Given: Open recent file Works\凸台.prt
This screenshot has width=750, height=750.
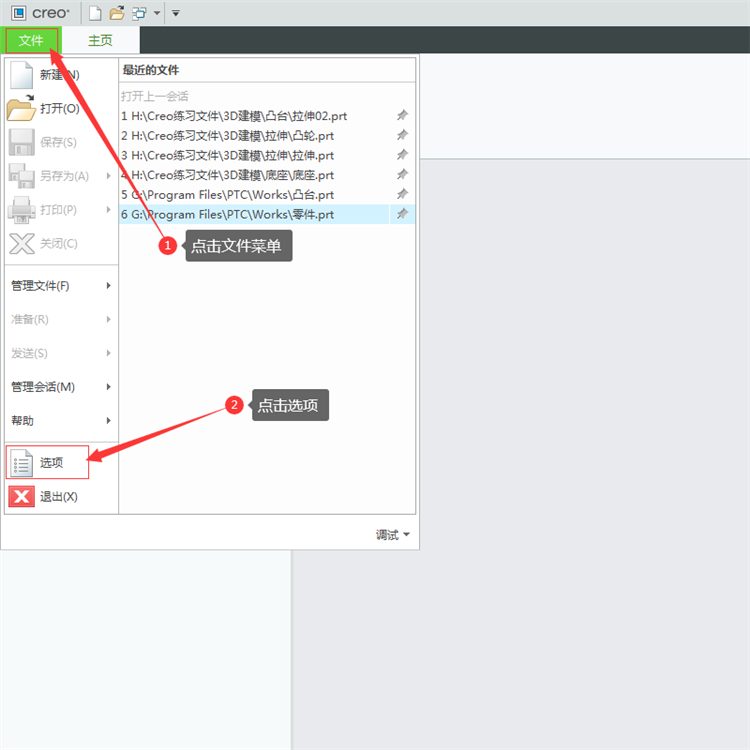Looking at the screenshot, I should (254, 195).
